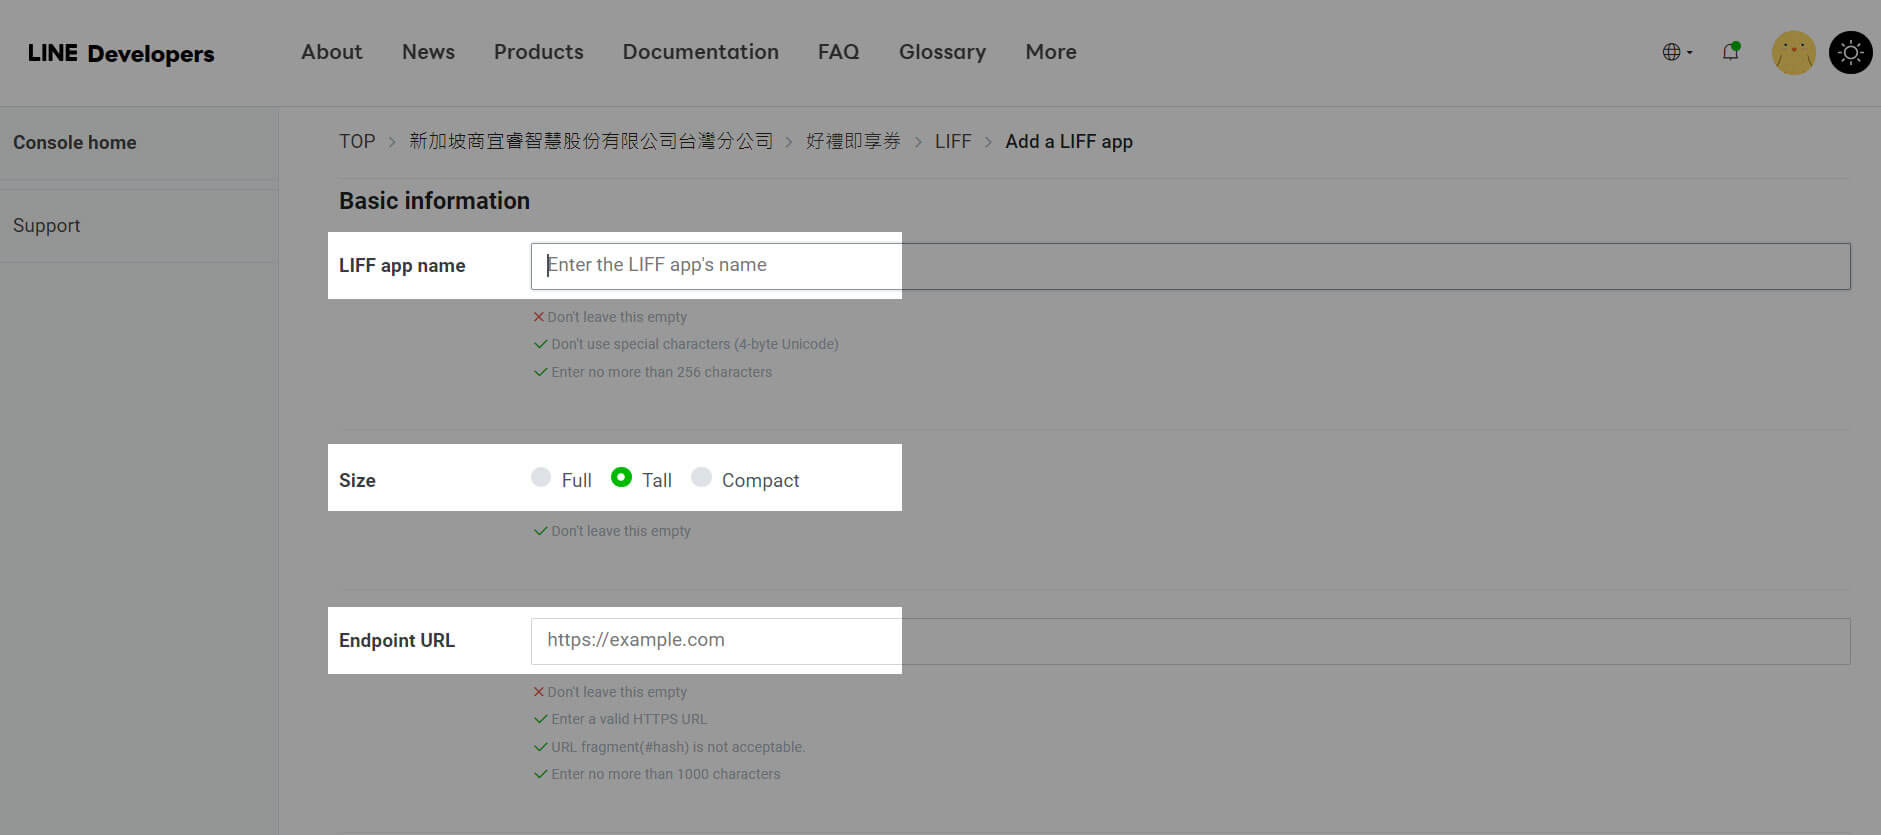
Task: Open the Glossary menu item
Action: click(x=942, y=52)
